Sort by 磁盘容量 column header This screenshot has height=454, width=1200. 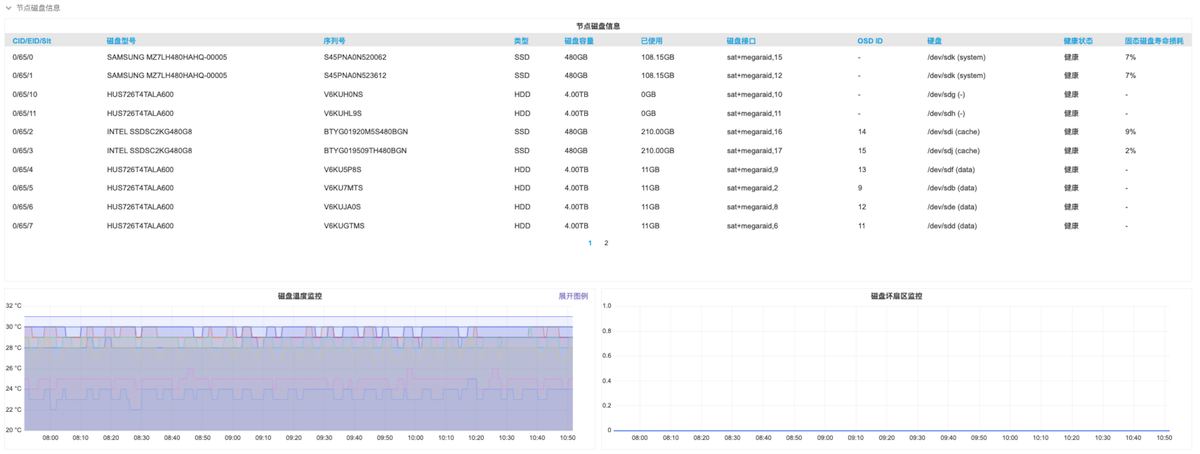(x=578, y=41)
